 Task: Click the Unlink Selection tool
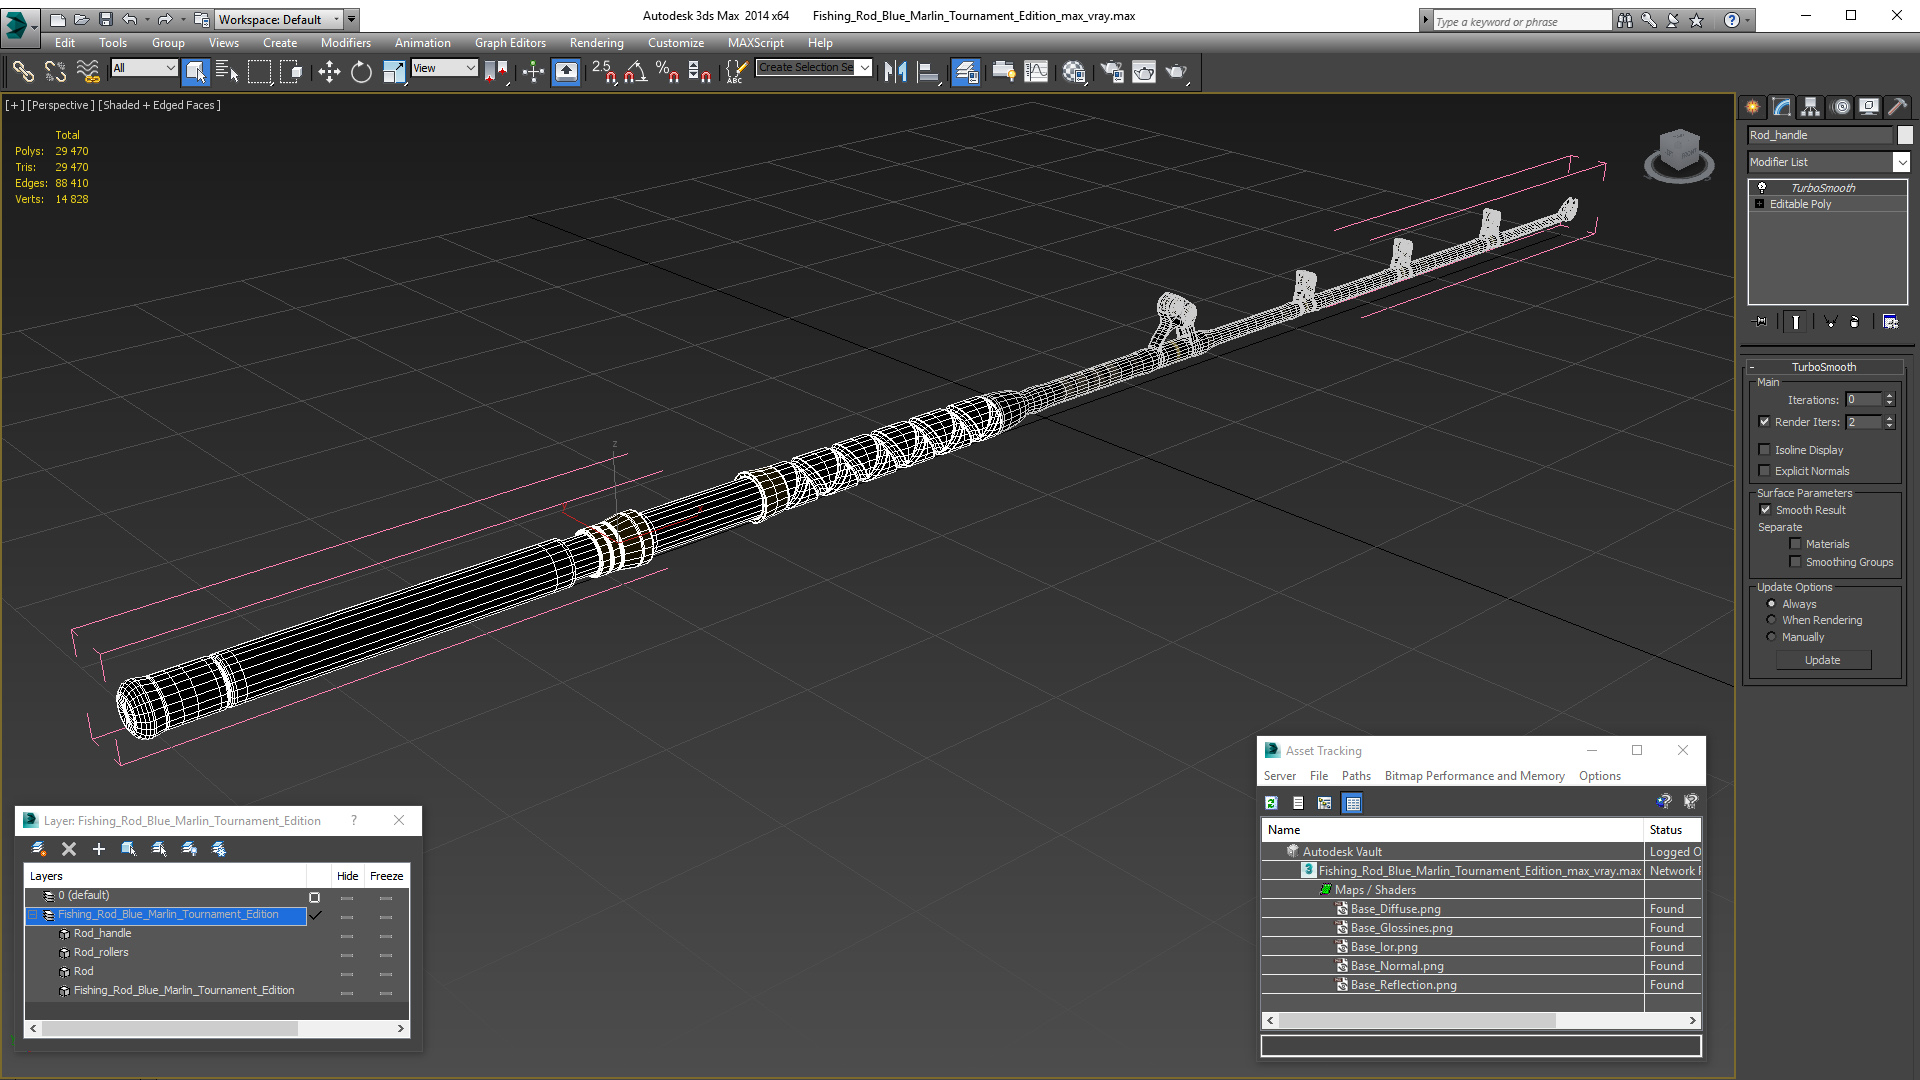(55, 71)
